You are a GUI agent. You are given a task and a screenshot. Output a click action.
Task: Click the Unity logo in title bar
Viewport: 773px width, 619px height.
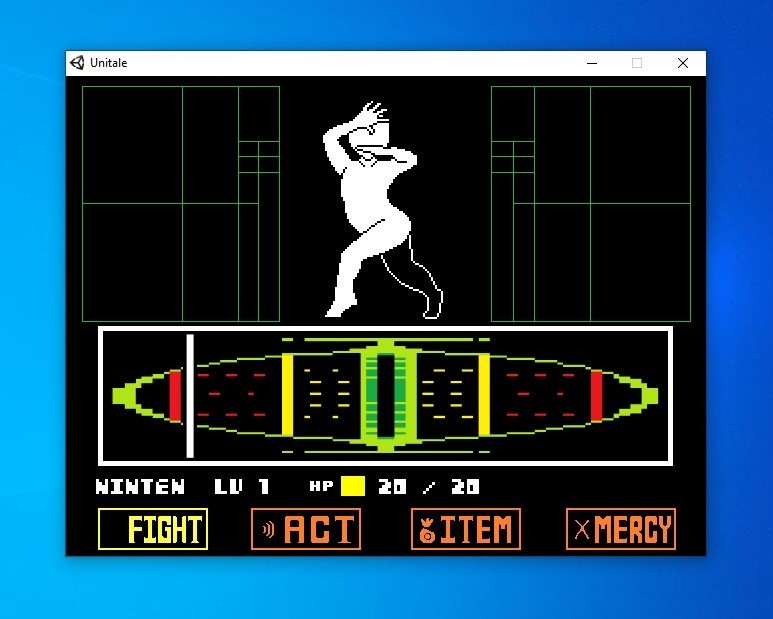point(77,63)
